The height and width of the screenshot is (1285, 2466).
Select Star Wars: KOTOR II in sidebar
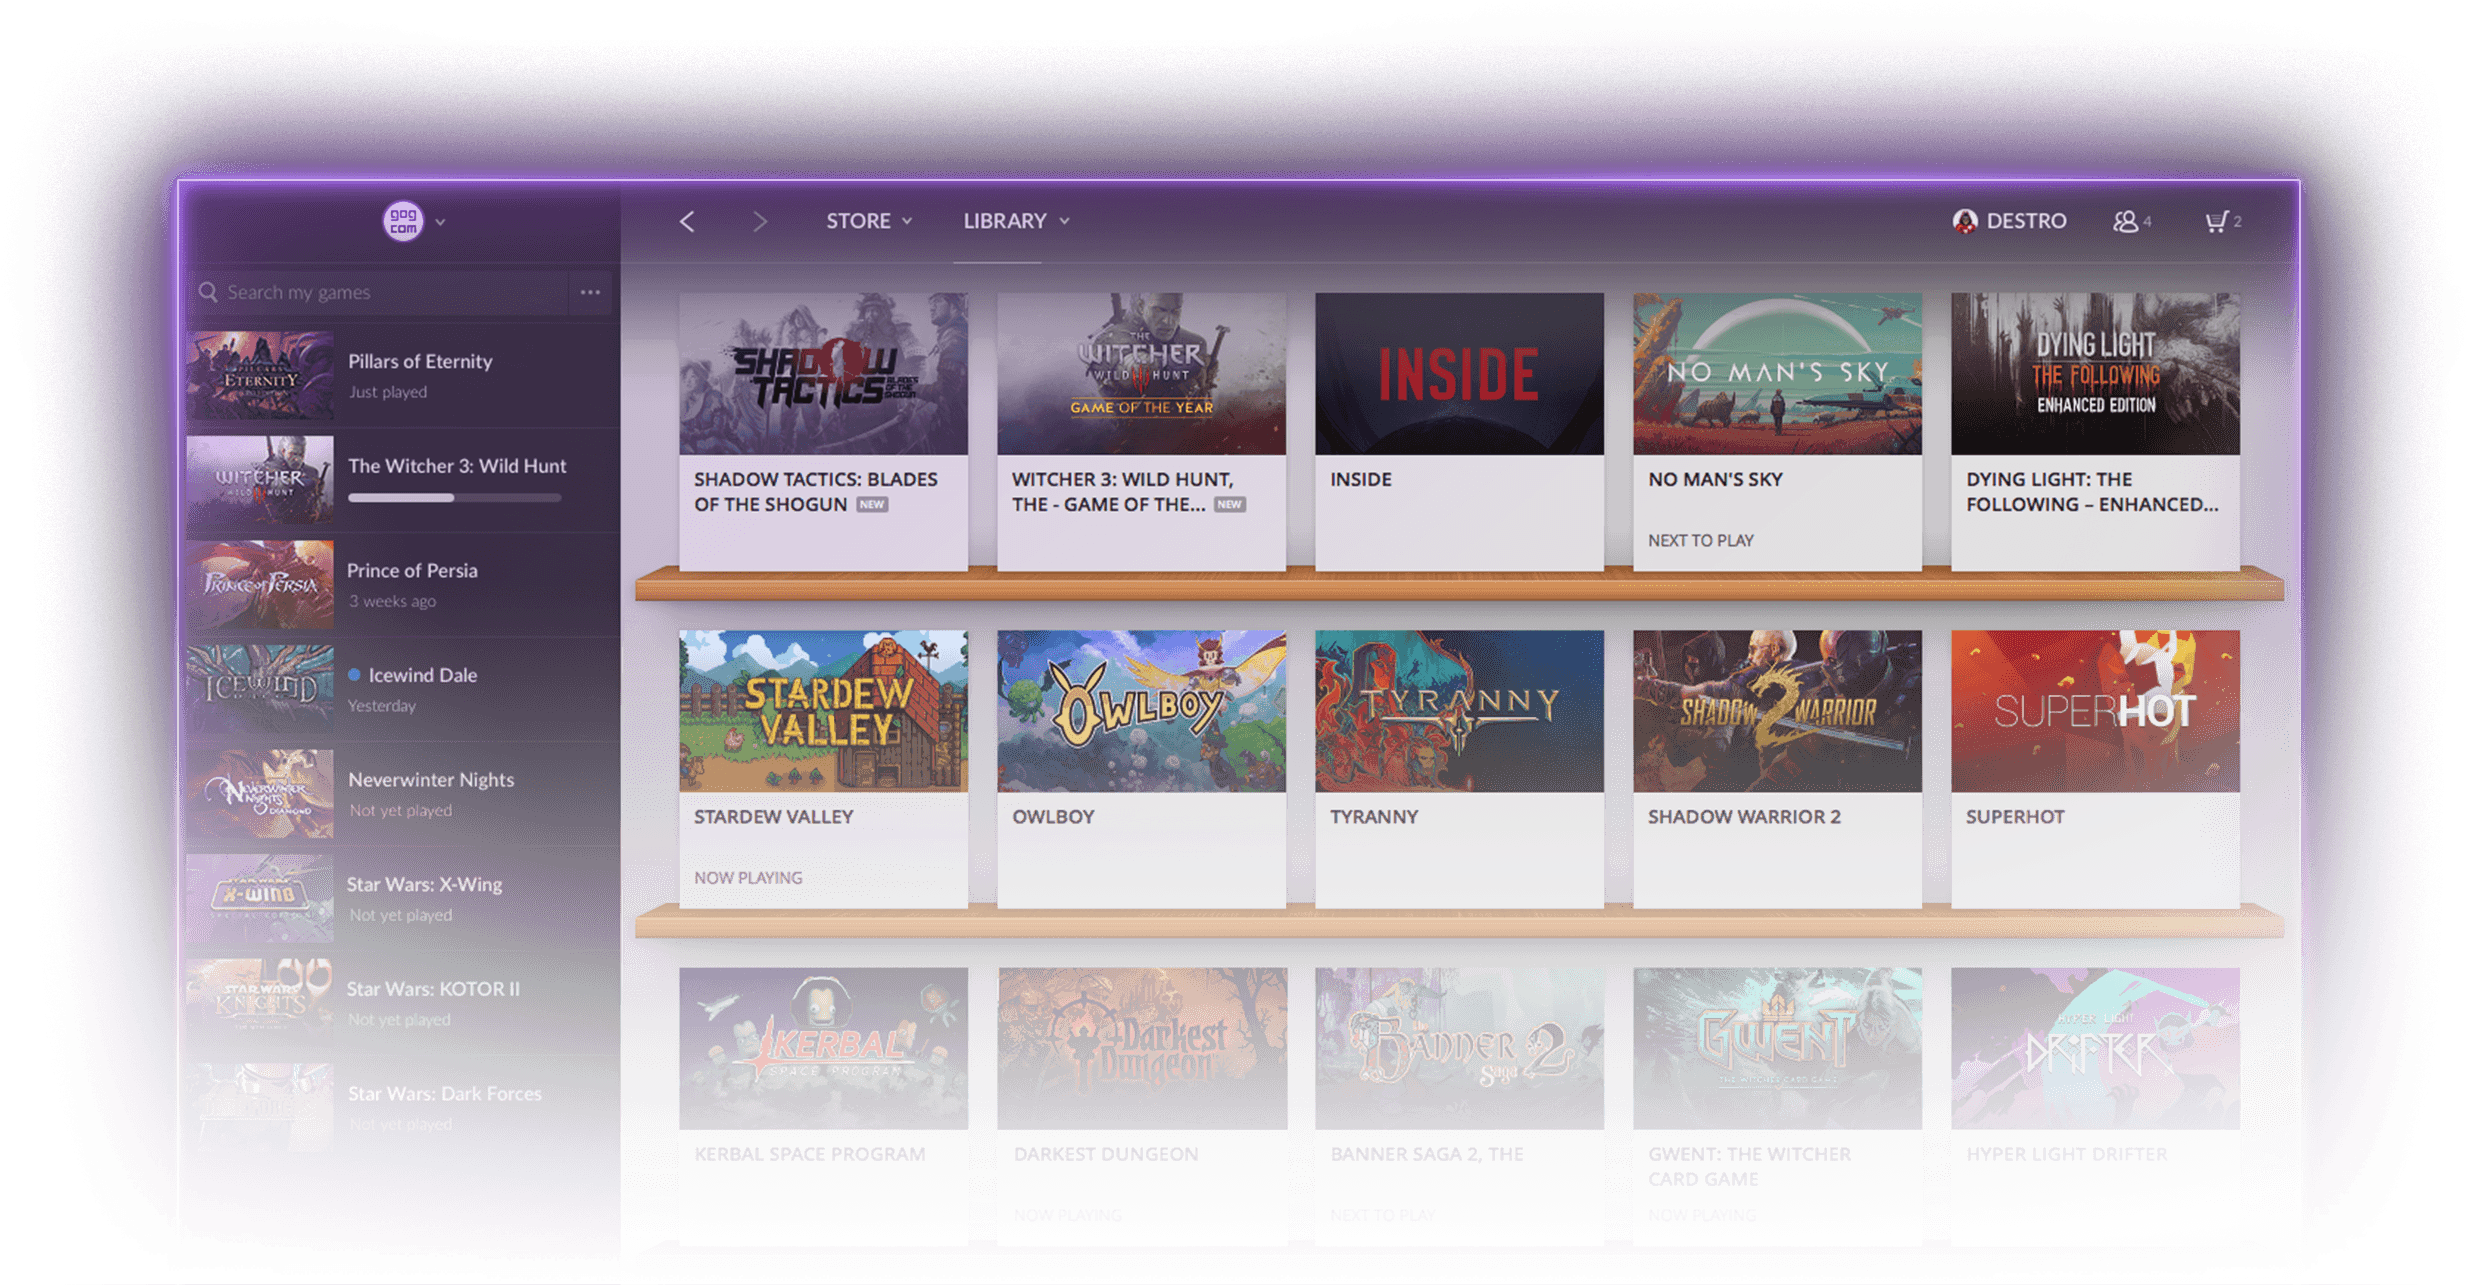pyautogui.click(x=403, y=1003)
